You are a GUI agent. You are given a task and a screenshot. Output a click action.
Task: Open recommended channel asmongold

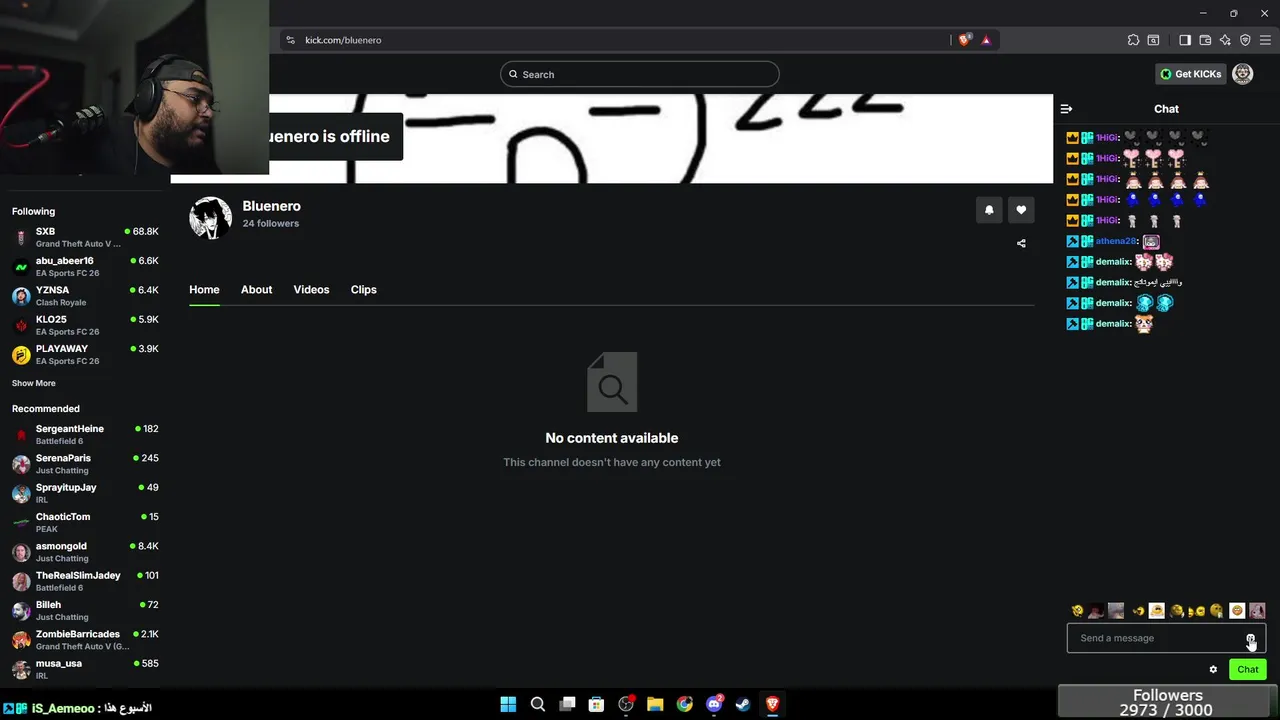(85, 552)
